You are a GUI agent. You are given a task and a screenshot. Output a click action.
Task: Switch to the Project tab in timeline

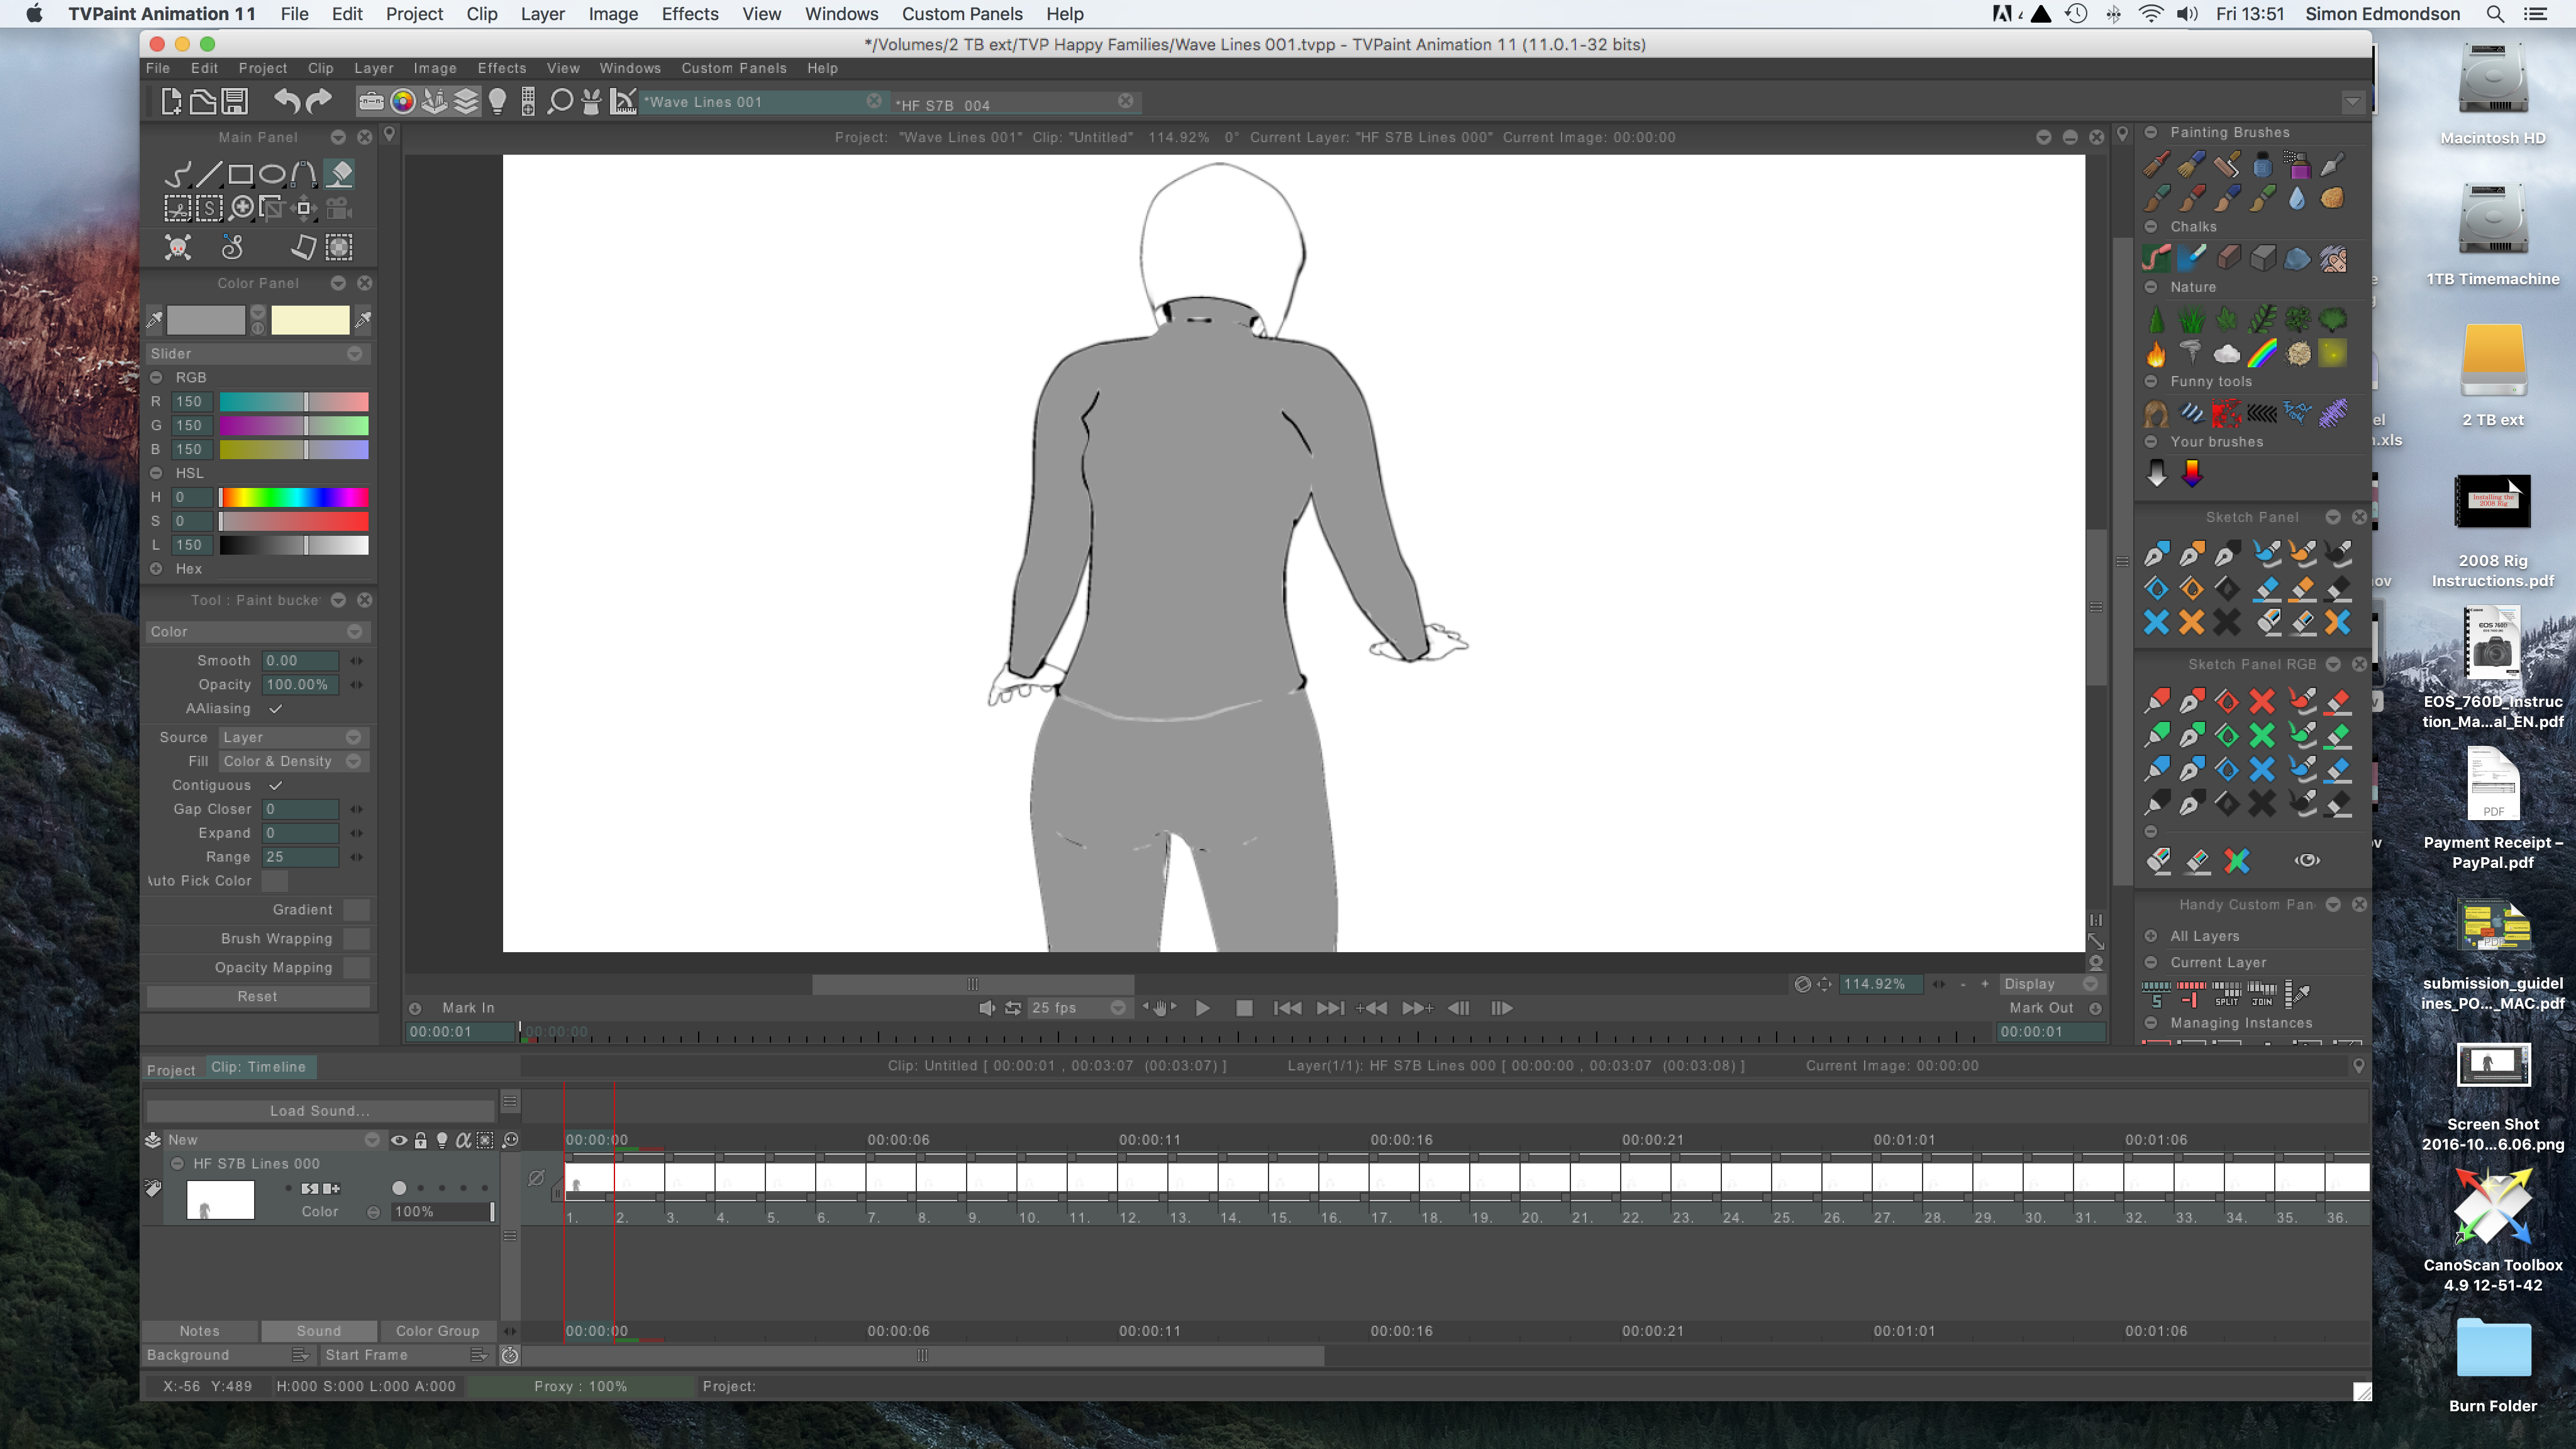pos(171,1070)
